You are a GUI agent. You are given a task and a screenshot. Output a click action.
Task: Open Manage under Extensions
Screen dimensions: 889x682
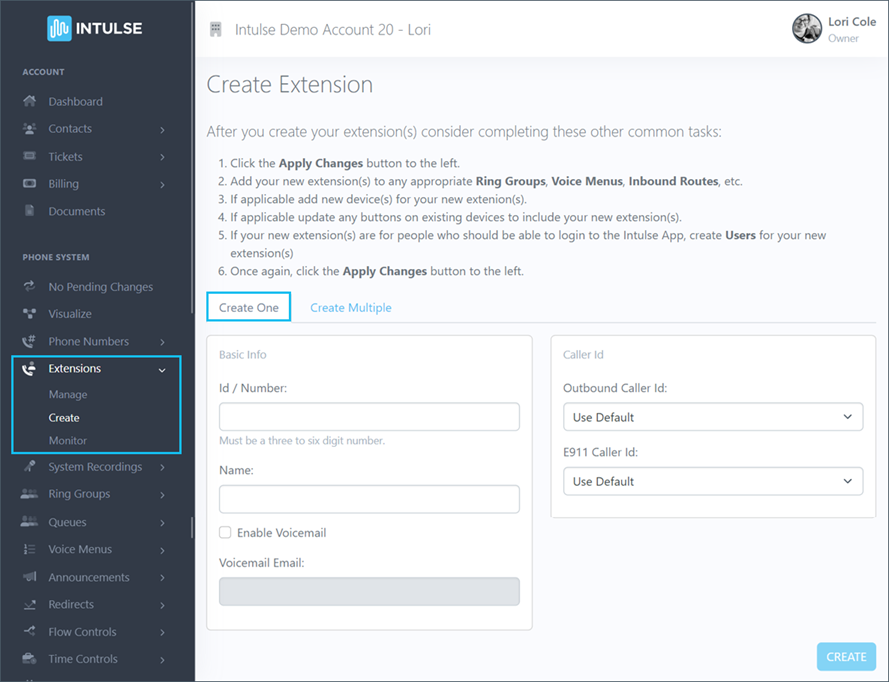click(68, 394)
